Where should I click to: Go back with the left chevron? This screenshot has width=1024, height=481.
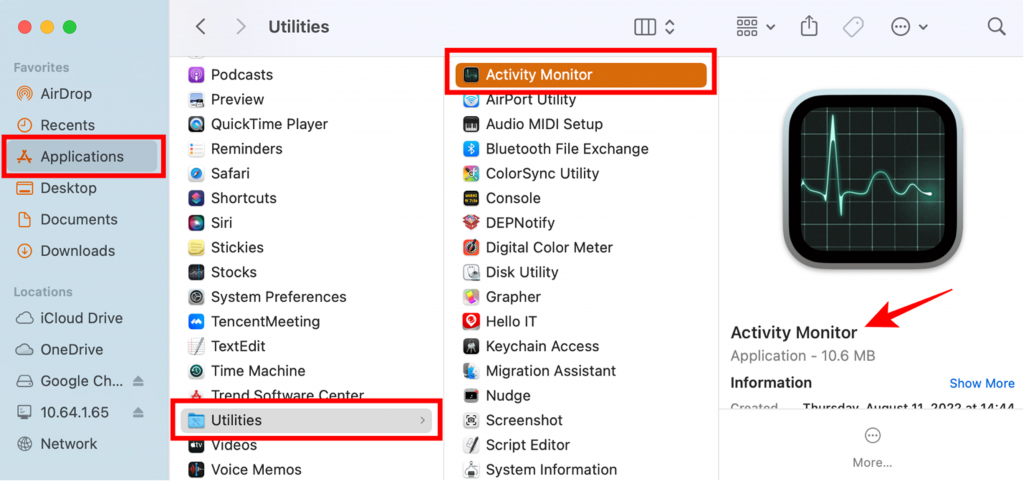coord(201,27)
